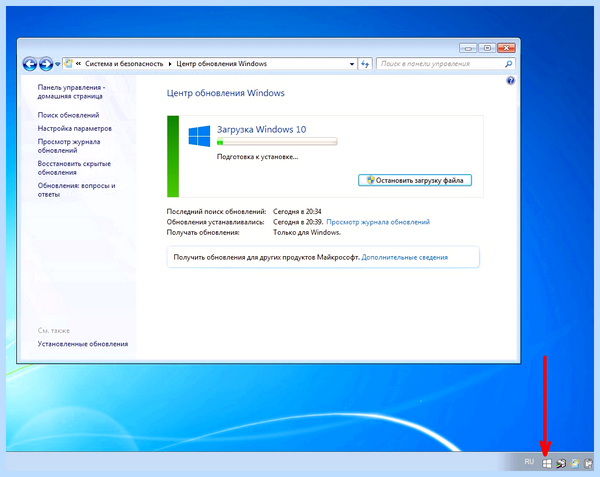Select 'Центр обновления Windows' breadcrumb
600x477 pixels.
pos(222,64)
